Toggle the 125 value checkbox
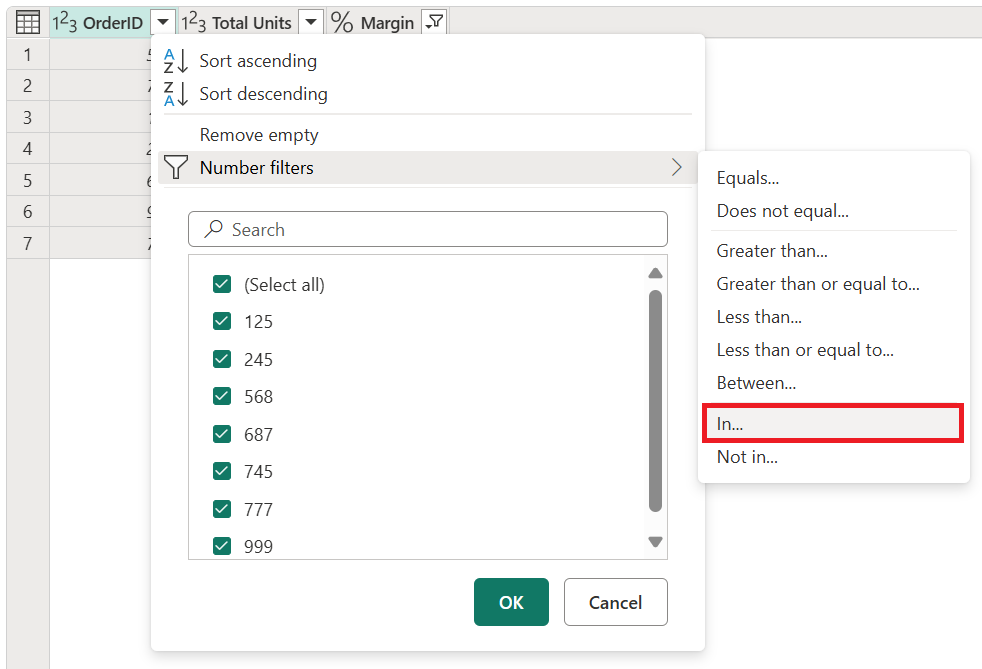This screenshot has width=982, height=669. point(222,322)
